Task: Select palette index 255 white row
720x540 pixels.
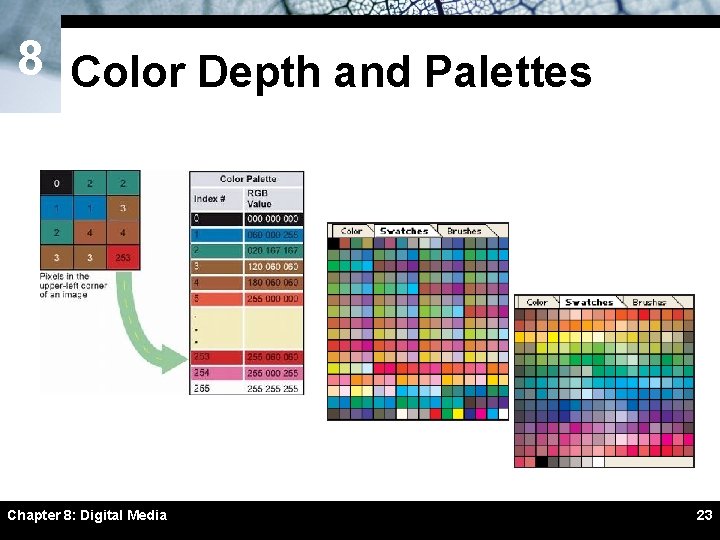Action: point(247,388)
